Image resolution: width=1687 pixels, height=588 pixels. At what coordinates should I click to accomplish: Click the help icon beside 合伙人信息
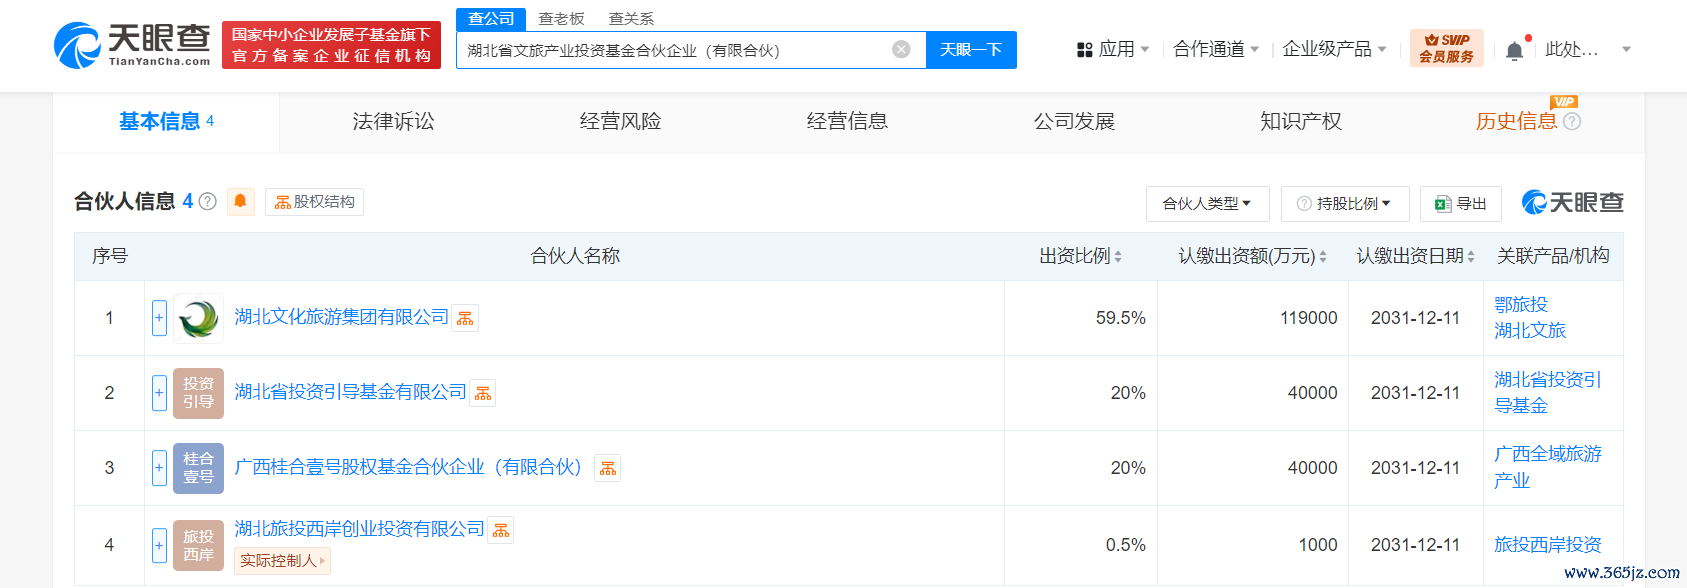point(208,201)
